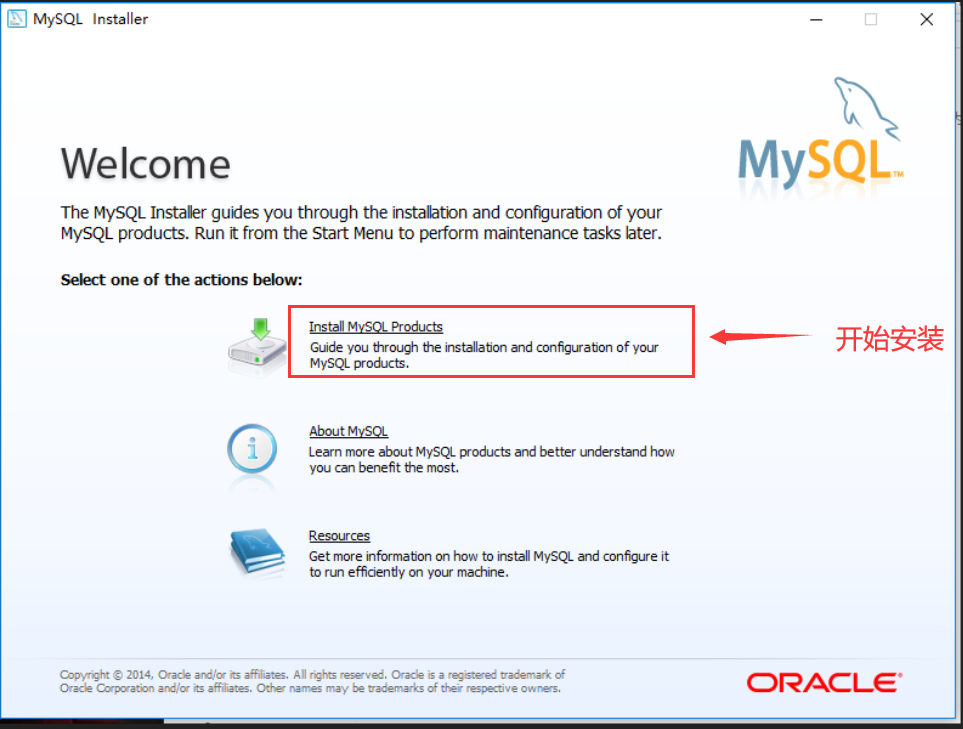Click the 'Get more information on how' description
This screenshot has height=729, width=963.
(x=489, y=564)
